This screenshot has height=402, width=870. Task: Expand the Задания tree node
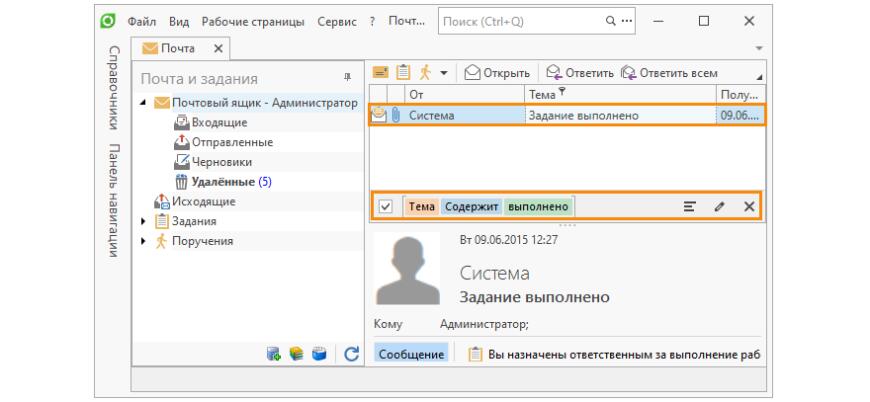point(144,221)
